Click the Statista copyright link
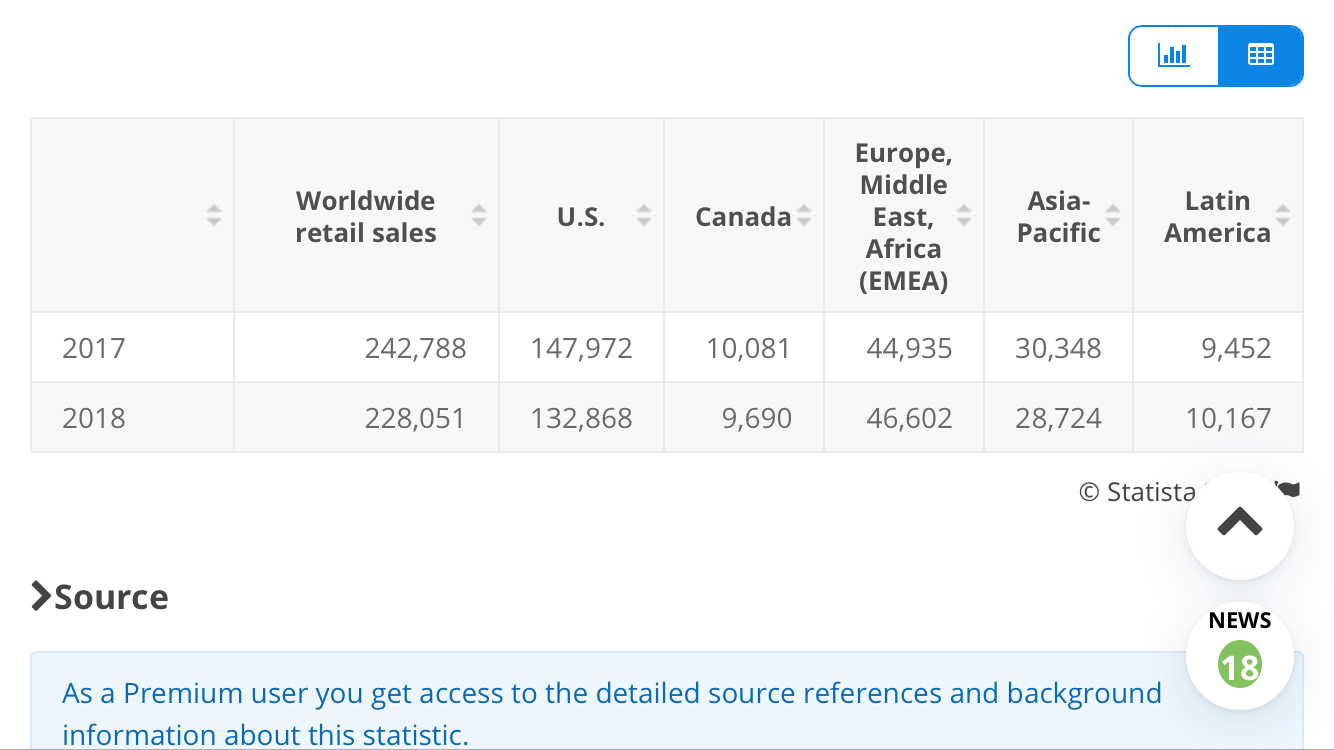1334x750 pixels. click(1137, 492)
